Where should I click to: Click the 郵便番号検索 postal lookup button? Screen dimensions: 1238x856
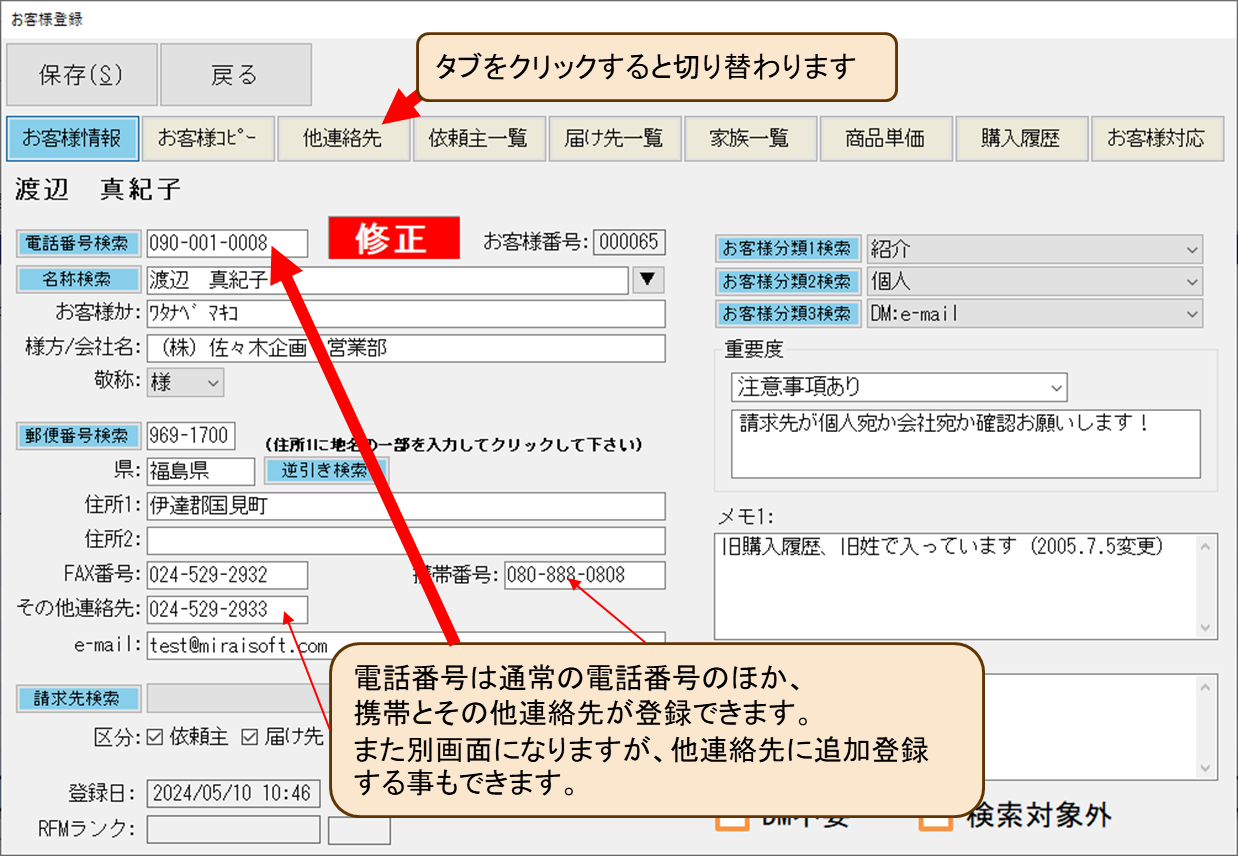pos(78,436)
